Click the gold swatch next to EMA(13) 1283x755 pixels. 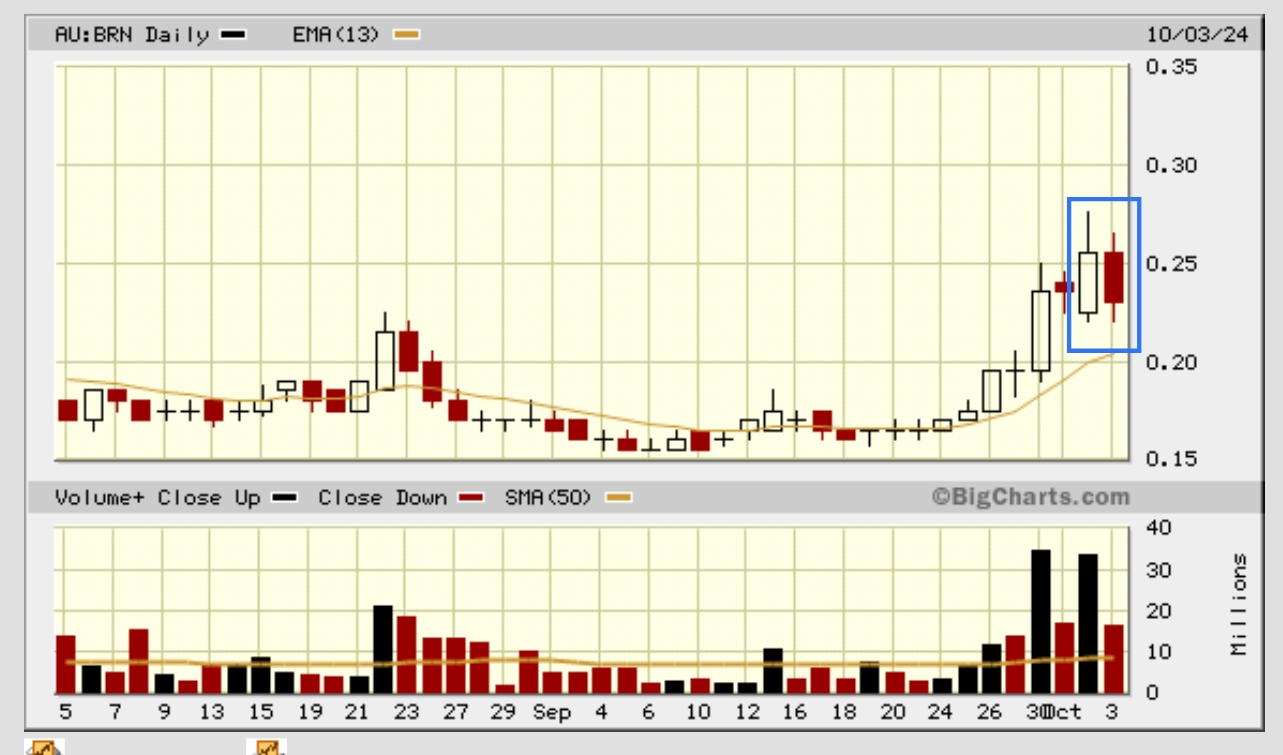tap(407, 36)
